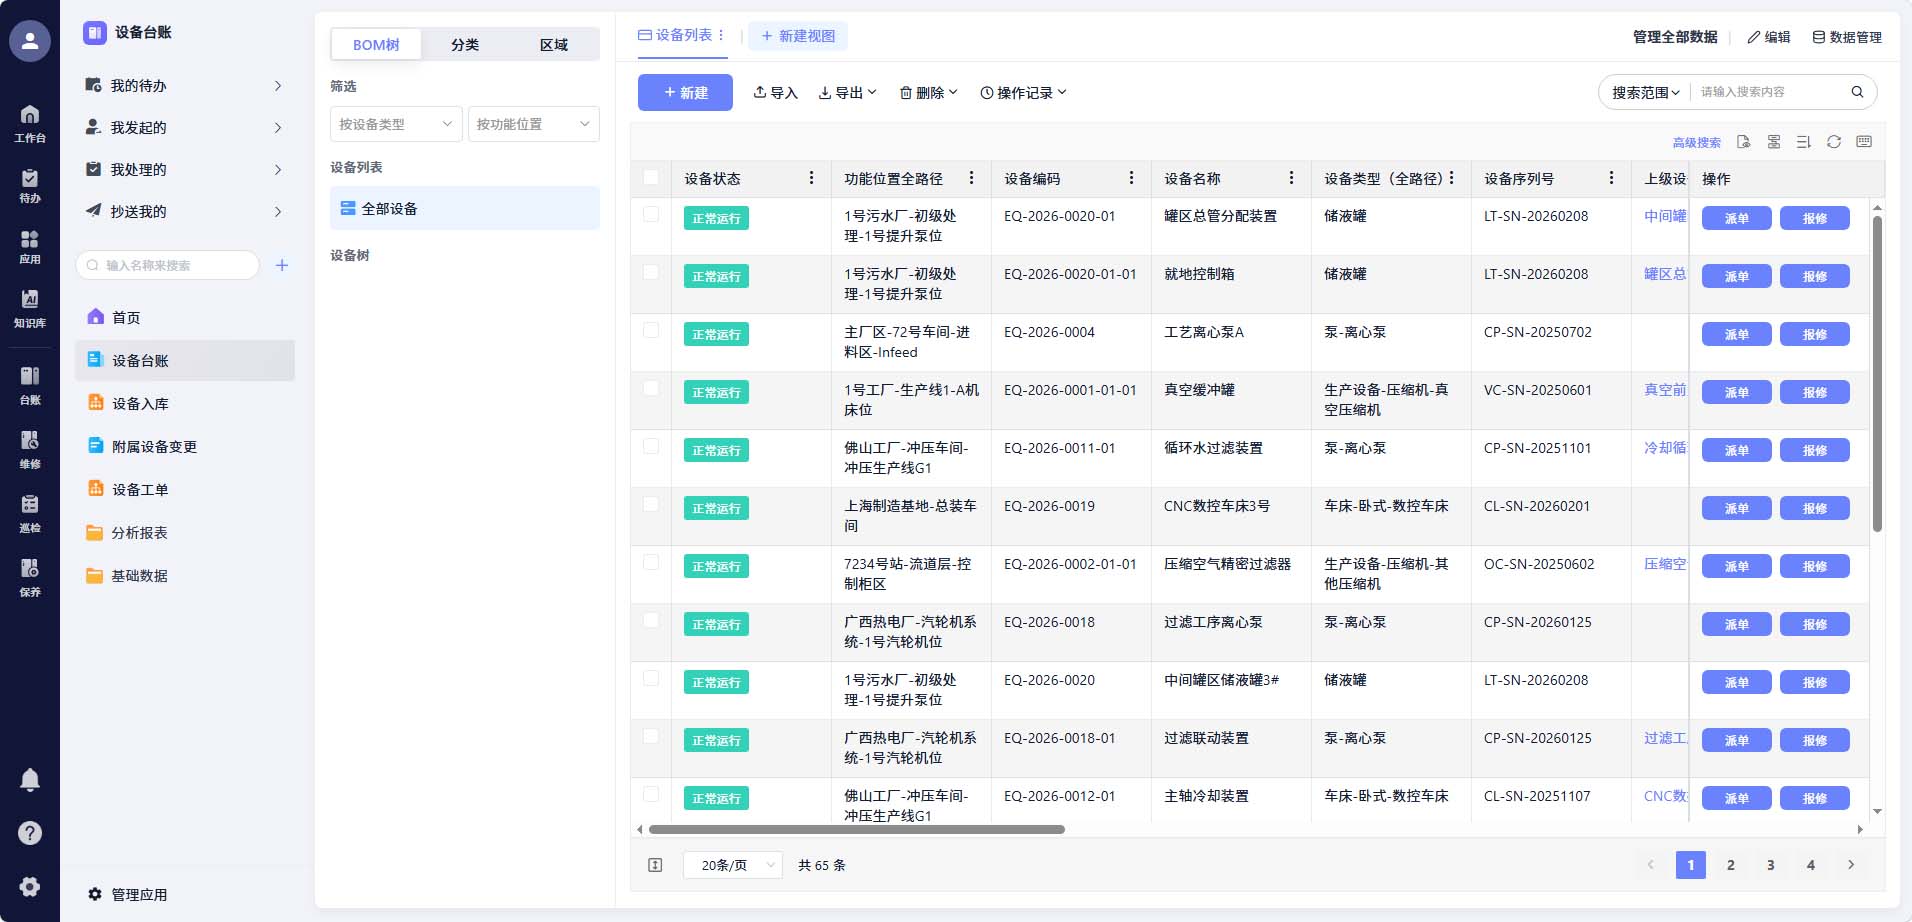Expand the 我的待办 menu
The image size is (1912, 922).
pyautogui.click(x=184, y=86)
